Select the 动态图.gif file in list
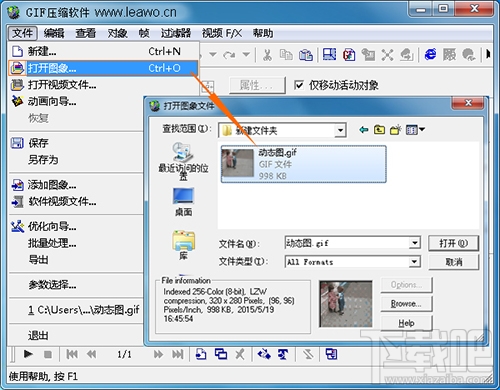This screenshot has width=500, height=390. [x=304, y=164]
